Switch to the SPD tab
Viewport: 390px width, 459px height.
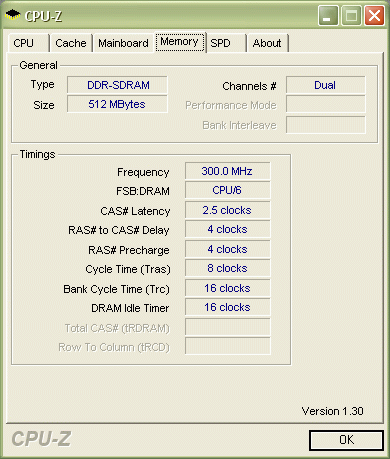click(x=226, y=43)
